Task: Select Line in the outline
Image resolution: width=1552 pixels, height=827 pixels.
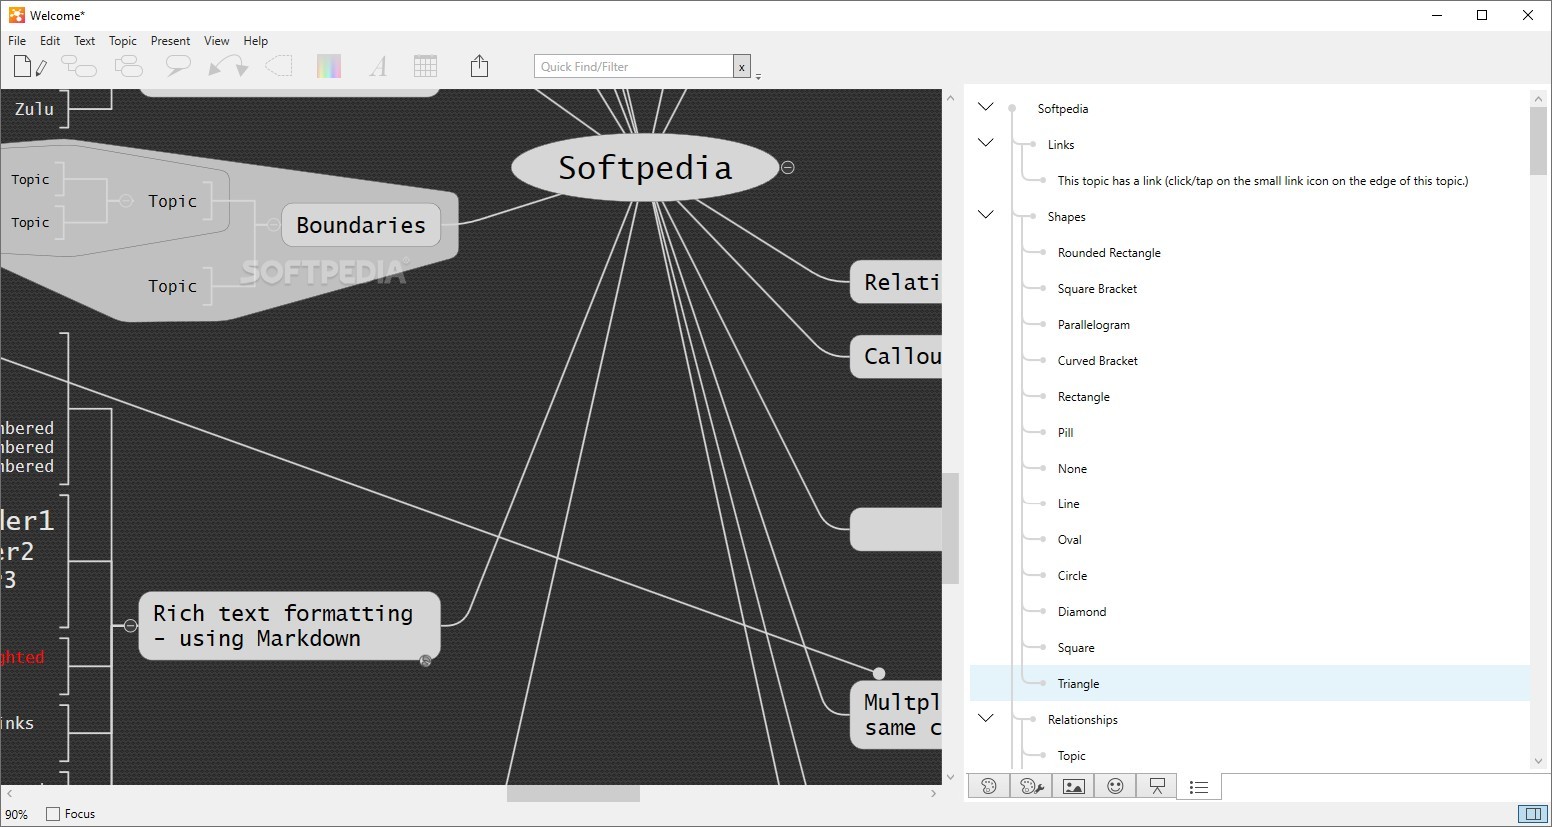Action: tap(1069, 504)
